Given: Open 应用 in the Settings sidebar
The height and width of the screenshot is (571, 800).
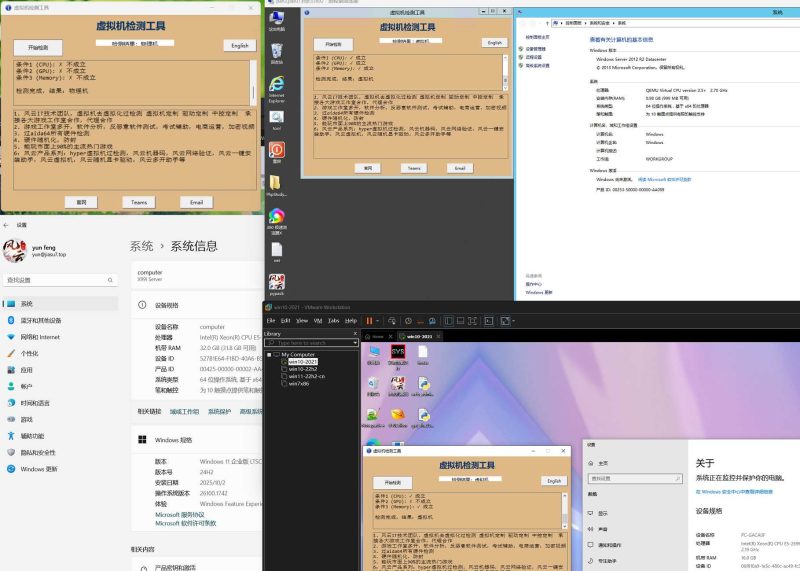Looking at the screenshot, I should [x=60, y=370].
